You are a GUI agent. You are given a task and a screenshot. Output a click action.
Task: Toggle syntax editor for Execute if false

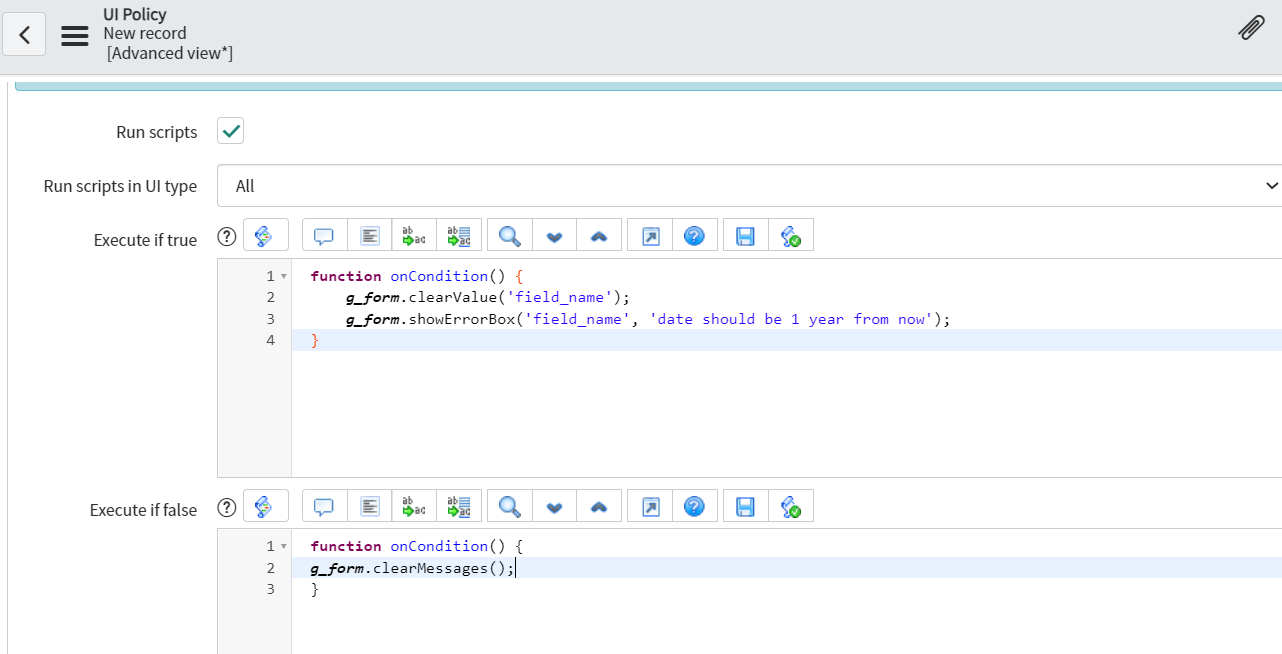[266, 506]
